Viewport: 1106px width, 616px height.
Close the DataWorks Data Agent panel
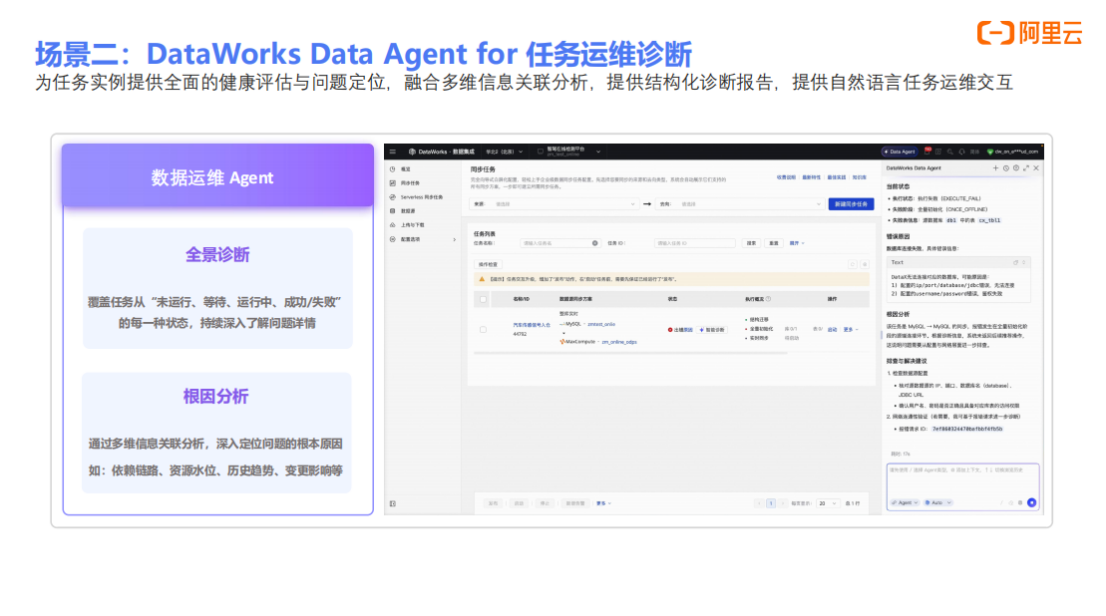tap(1036, 169)
